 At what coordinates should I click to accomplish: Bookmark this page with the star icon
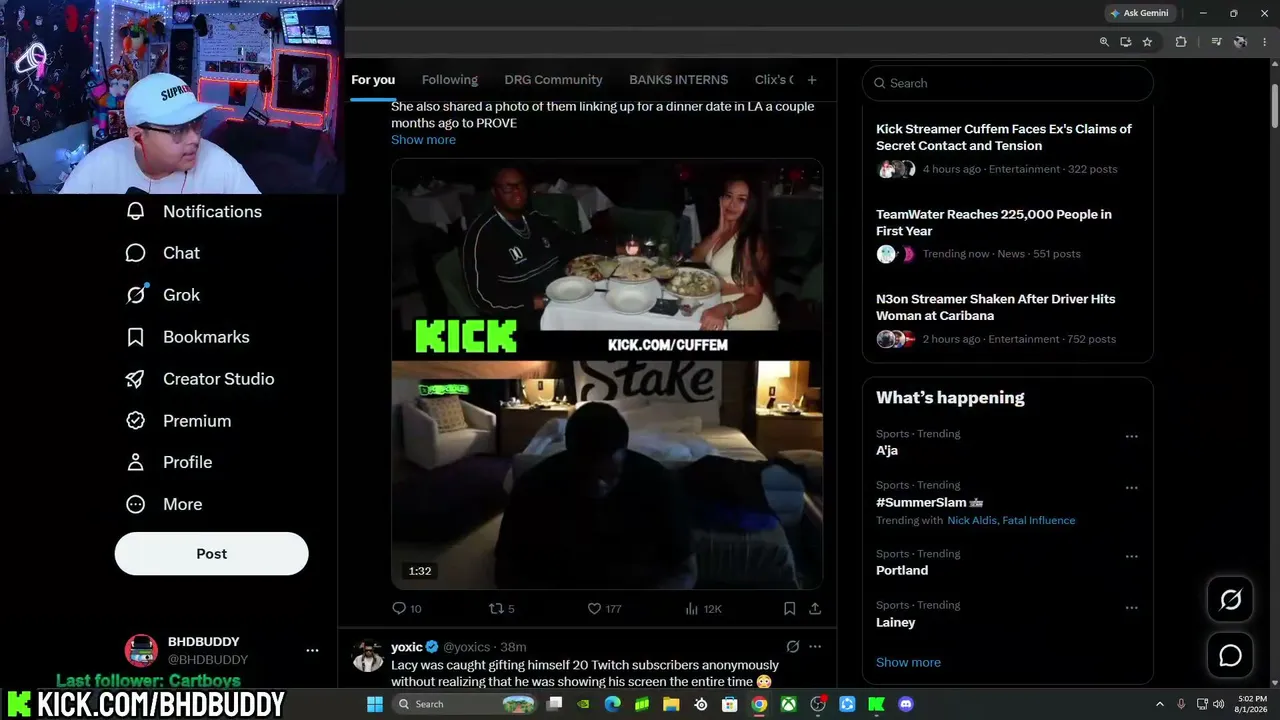tap(1147, 42)
